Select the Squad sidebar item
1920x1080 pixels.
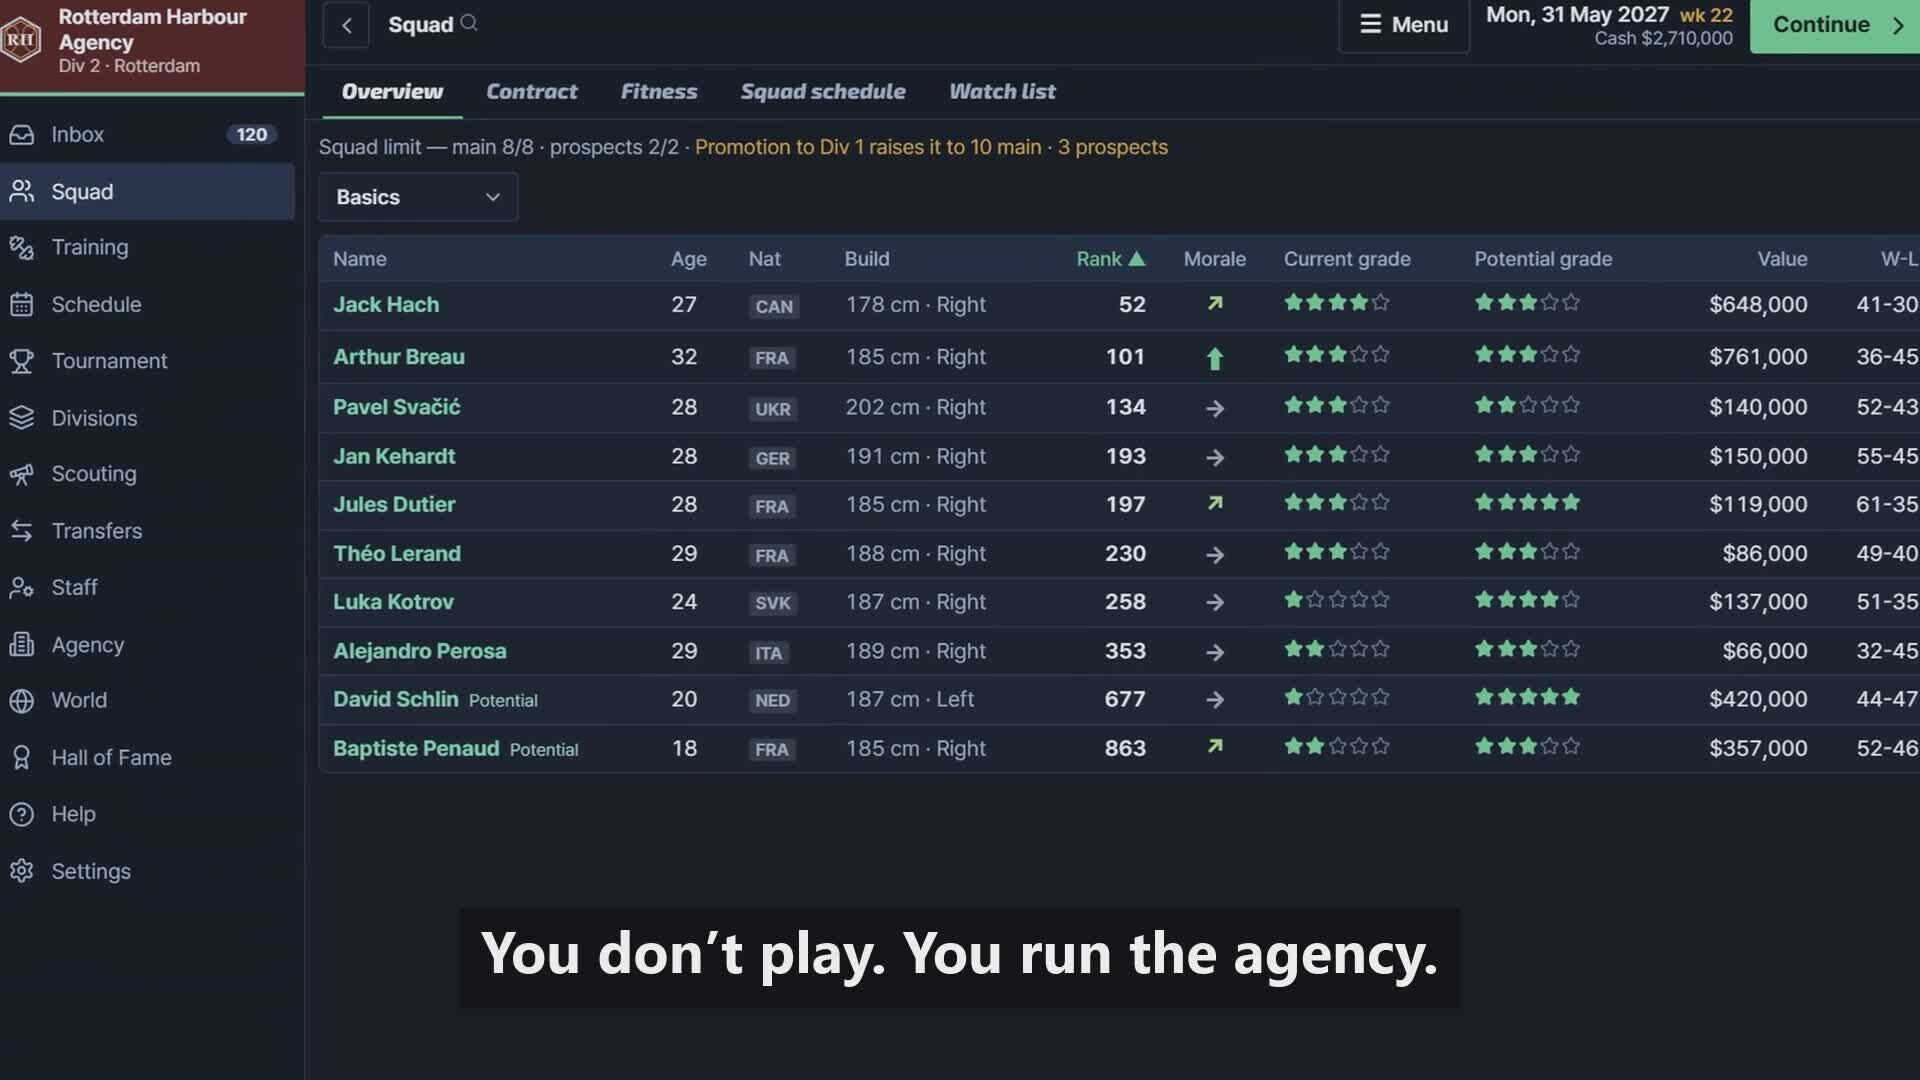coord(148,191)
